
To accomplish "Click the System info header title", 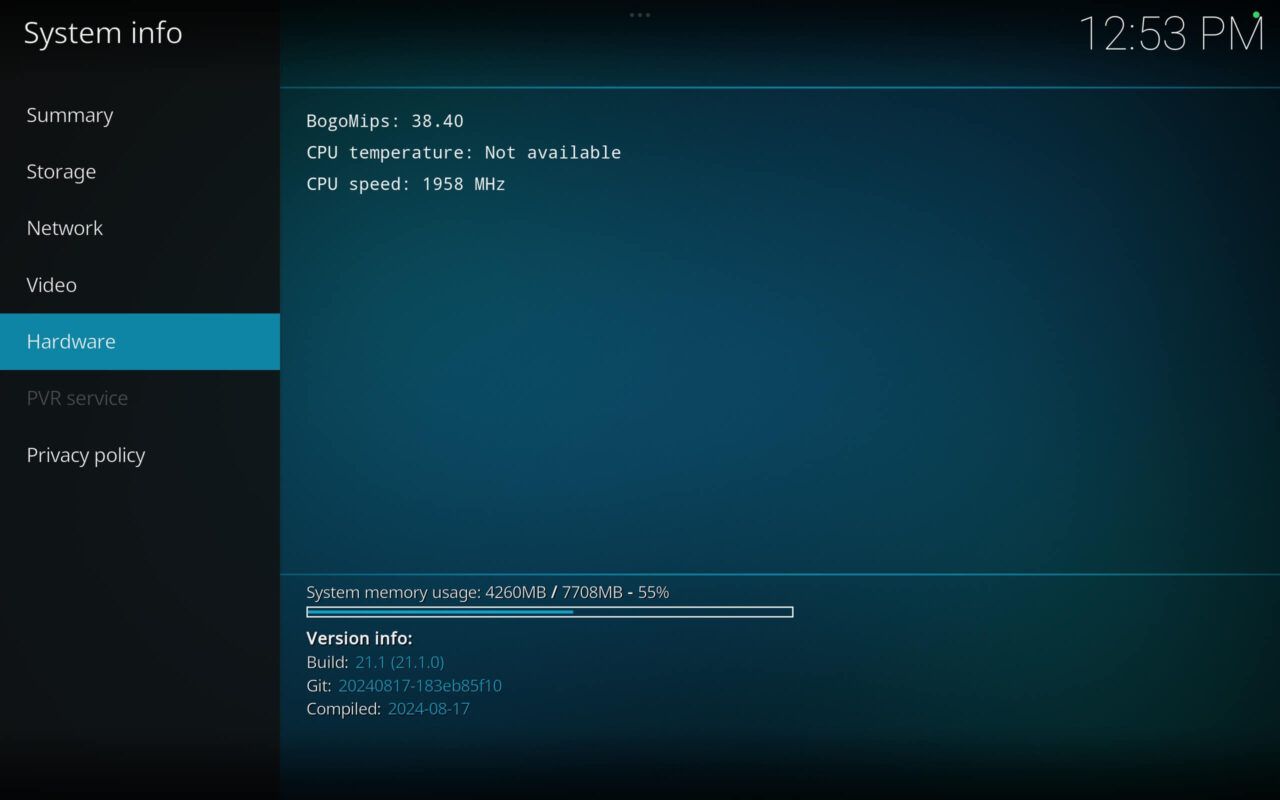I will (102, 32).
